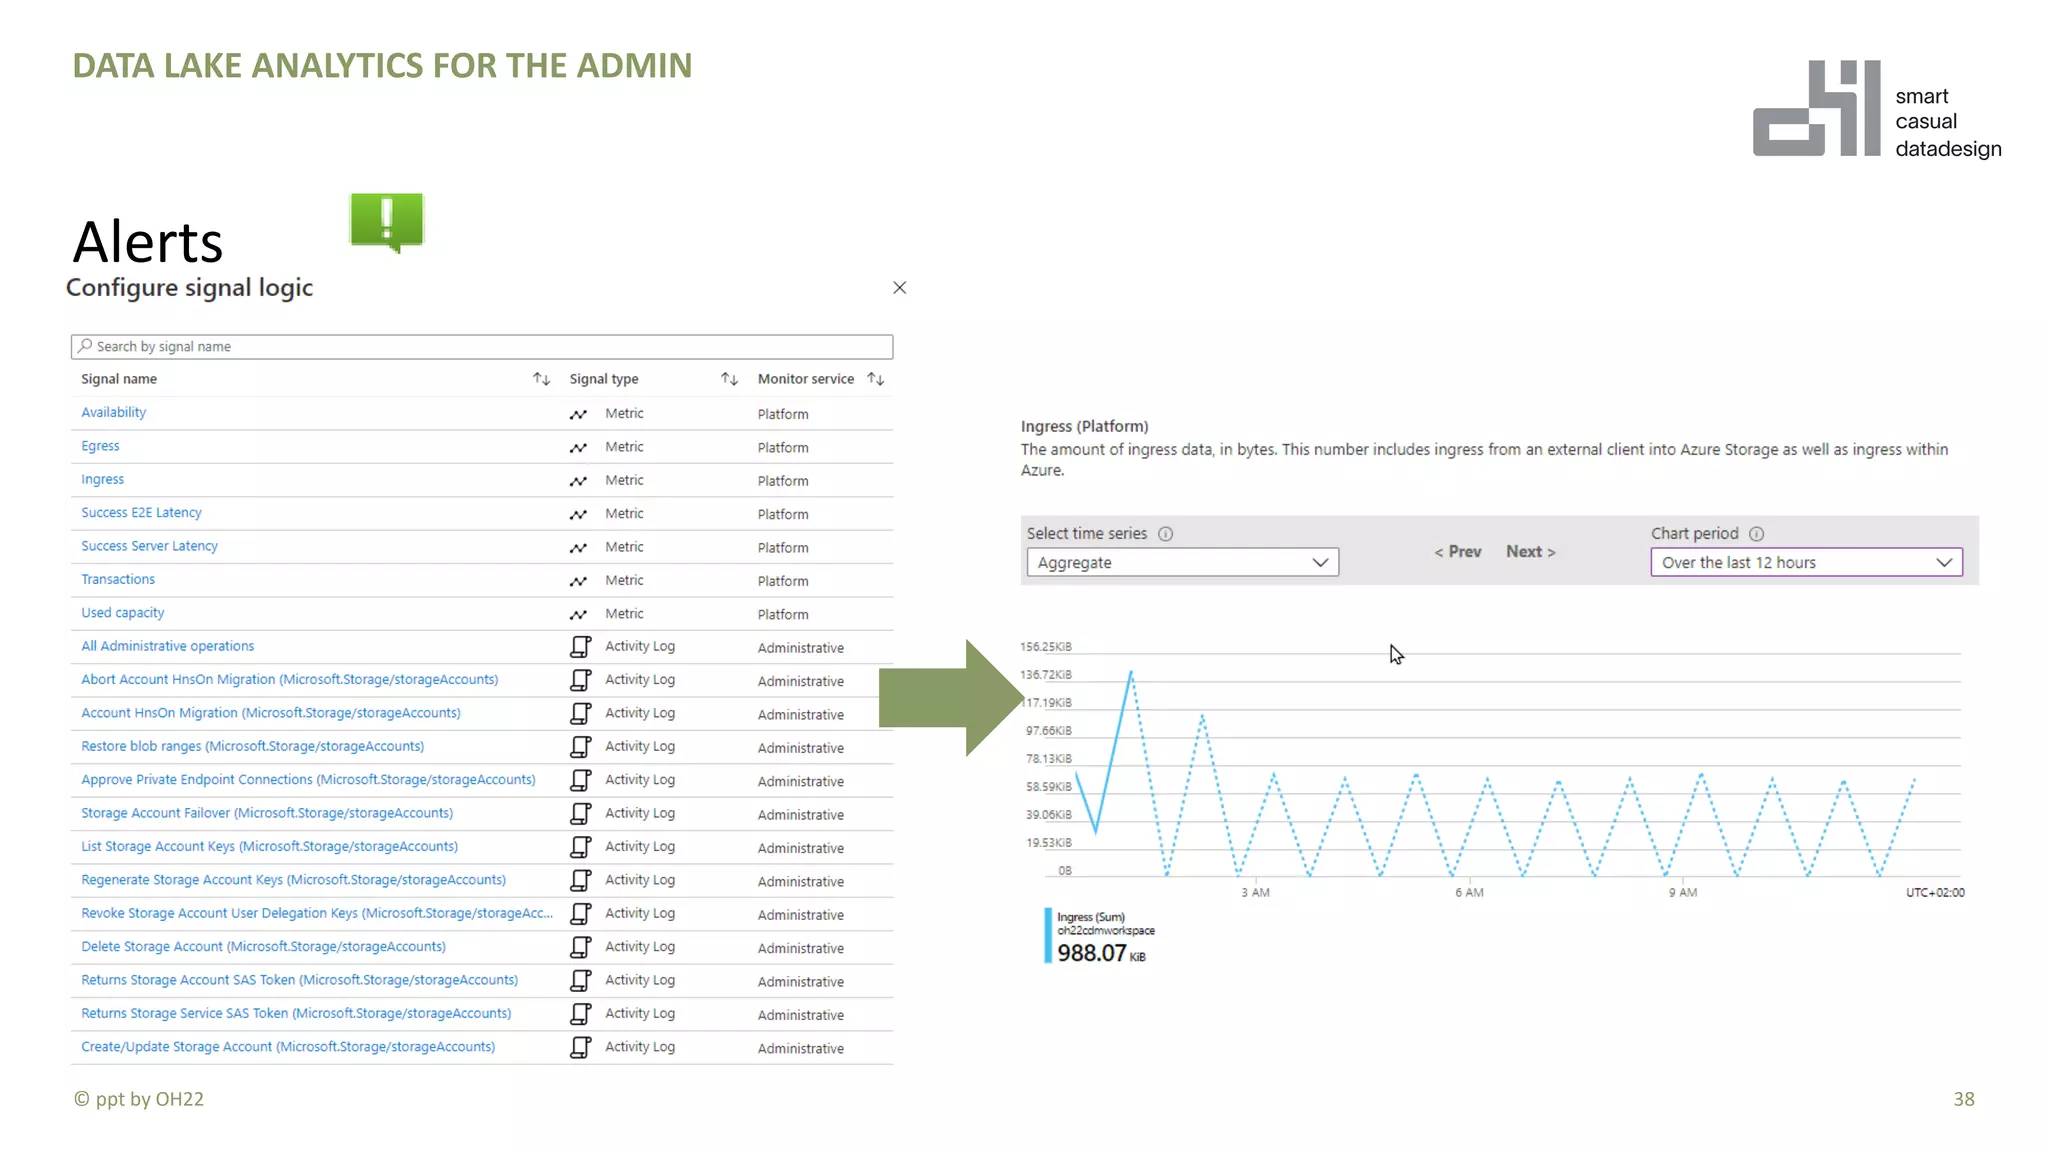This screenshot has width=2048, height=1152.
Task: Click info icon beside Chart period
Action: tap(1756, 534)
